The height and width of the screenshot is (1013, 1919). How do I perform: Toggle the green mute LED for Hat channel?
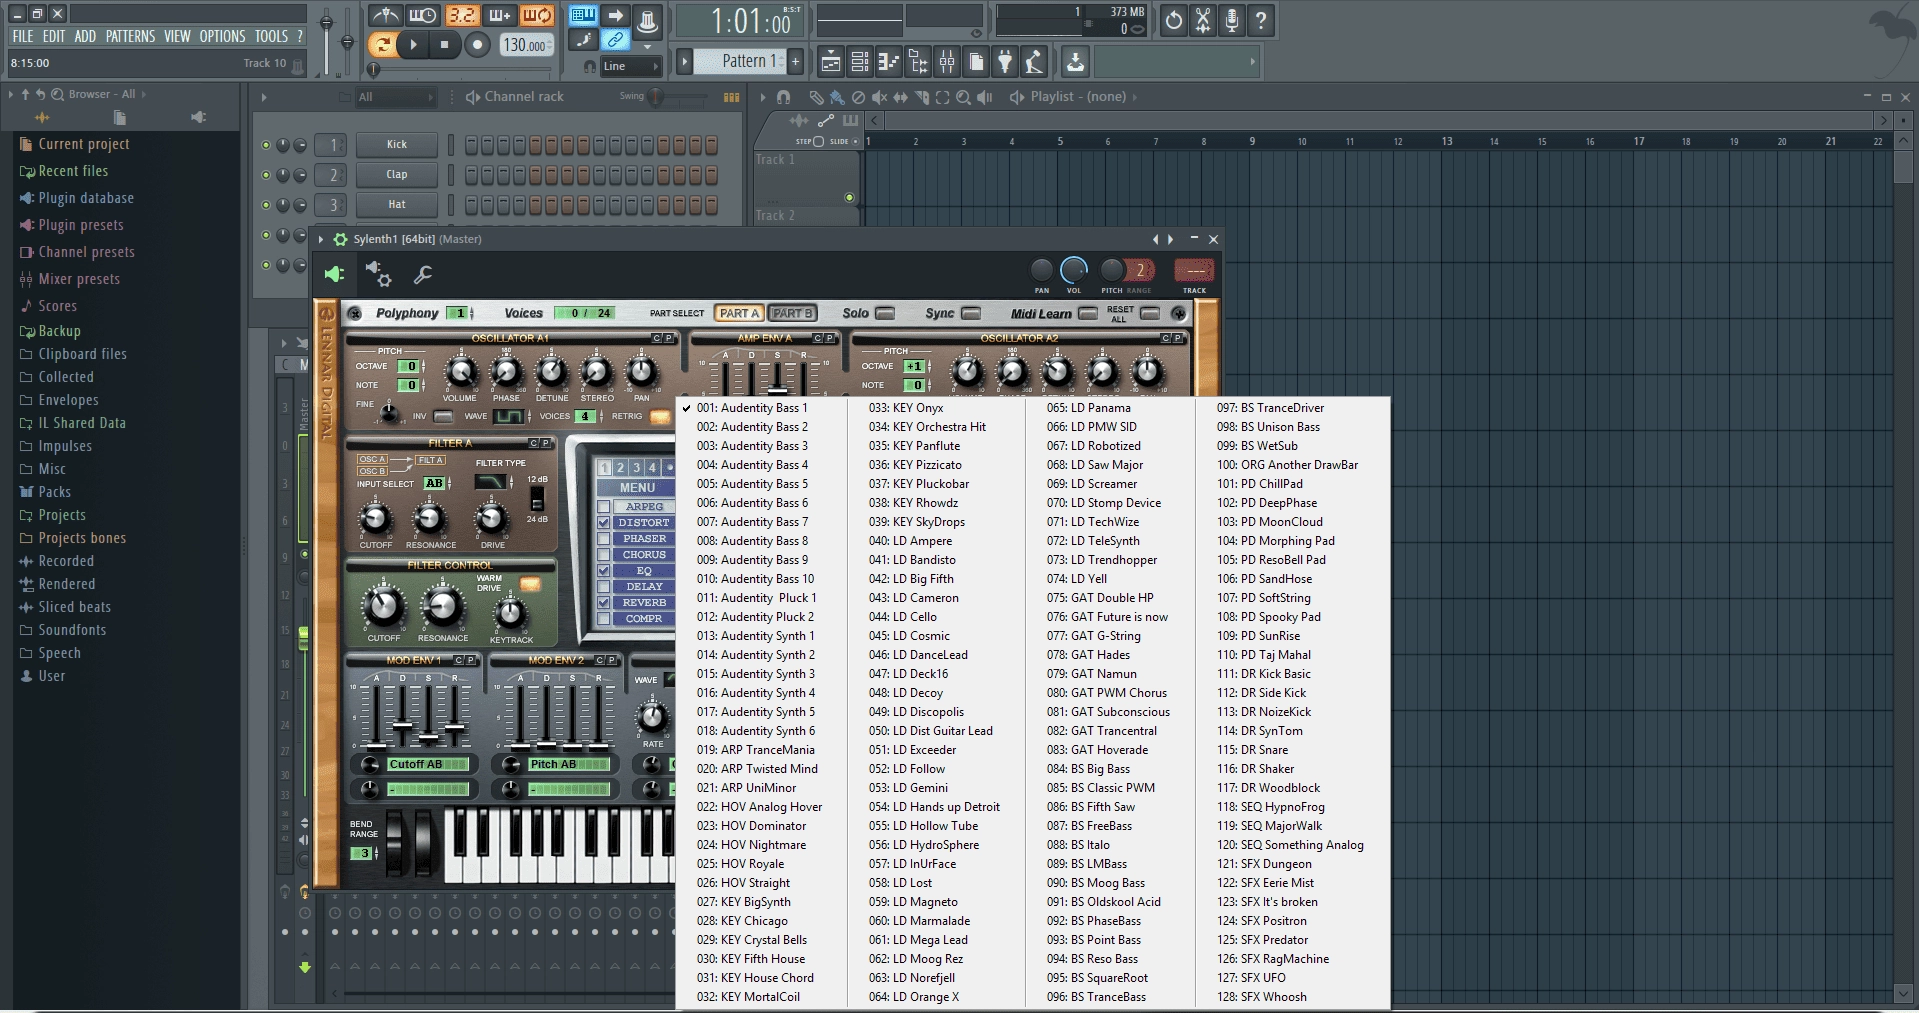pos(266,205)
